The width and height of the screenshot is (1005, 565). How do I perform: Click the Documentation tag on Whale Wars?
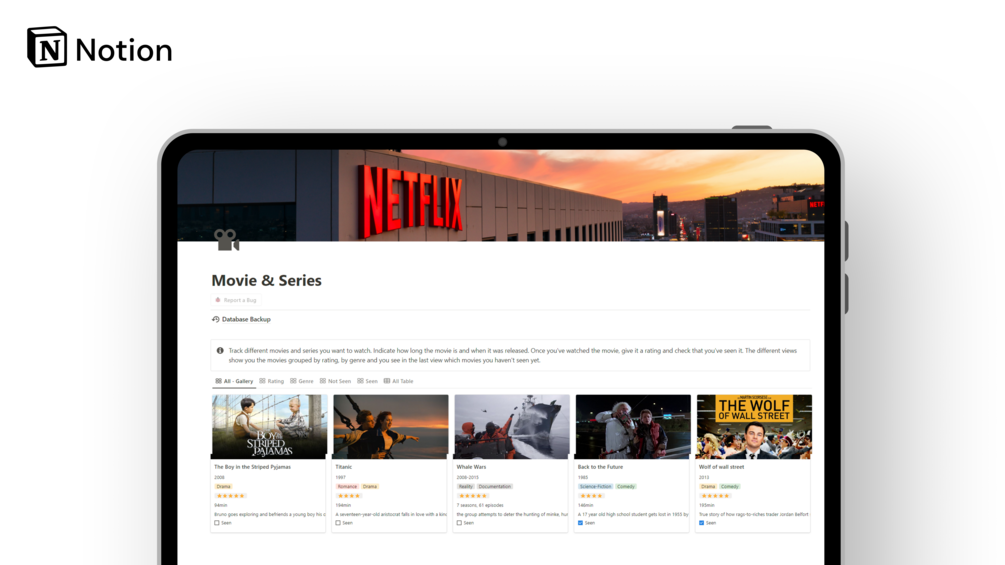click(495, 487)
